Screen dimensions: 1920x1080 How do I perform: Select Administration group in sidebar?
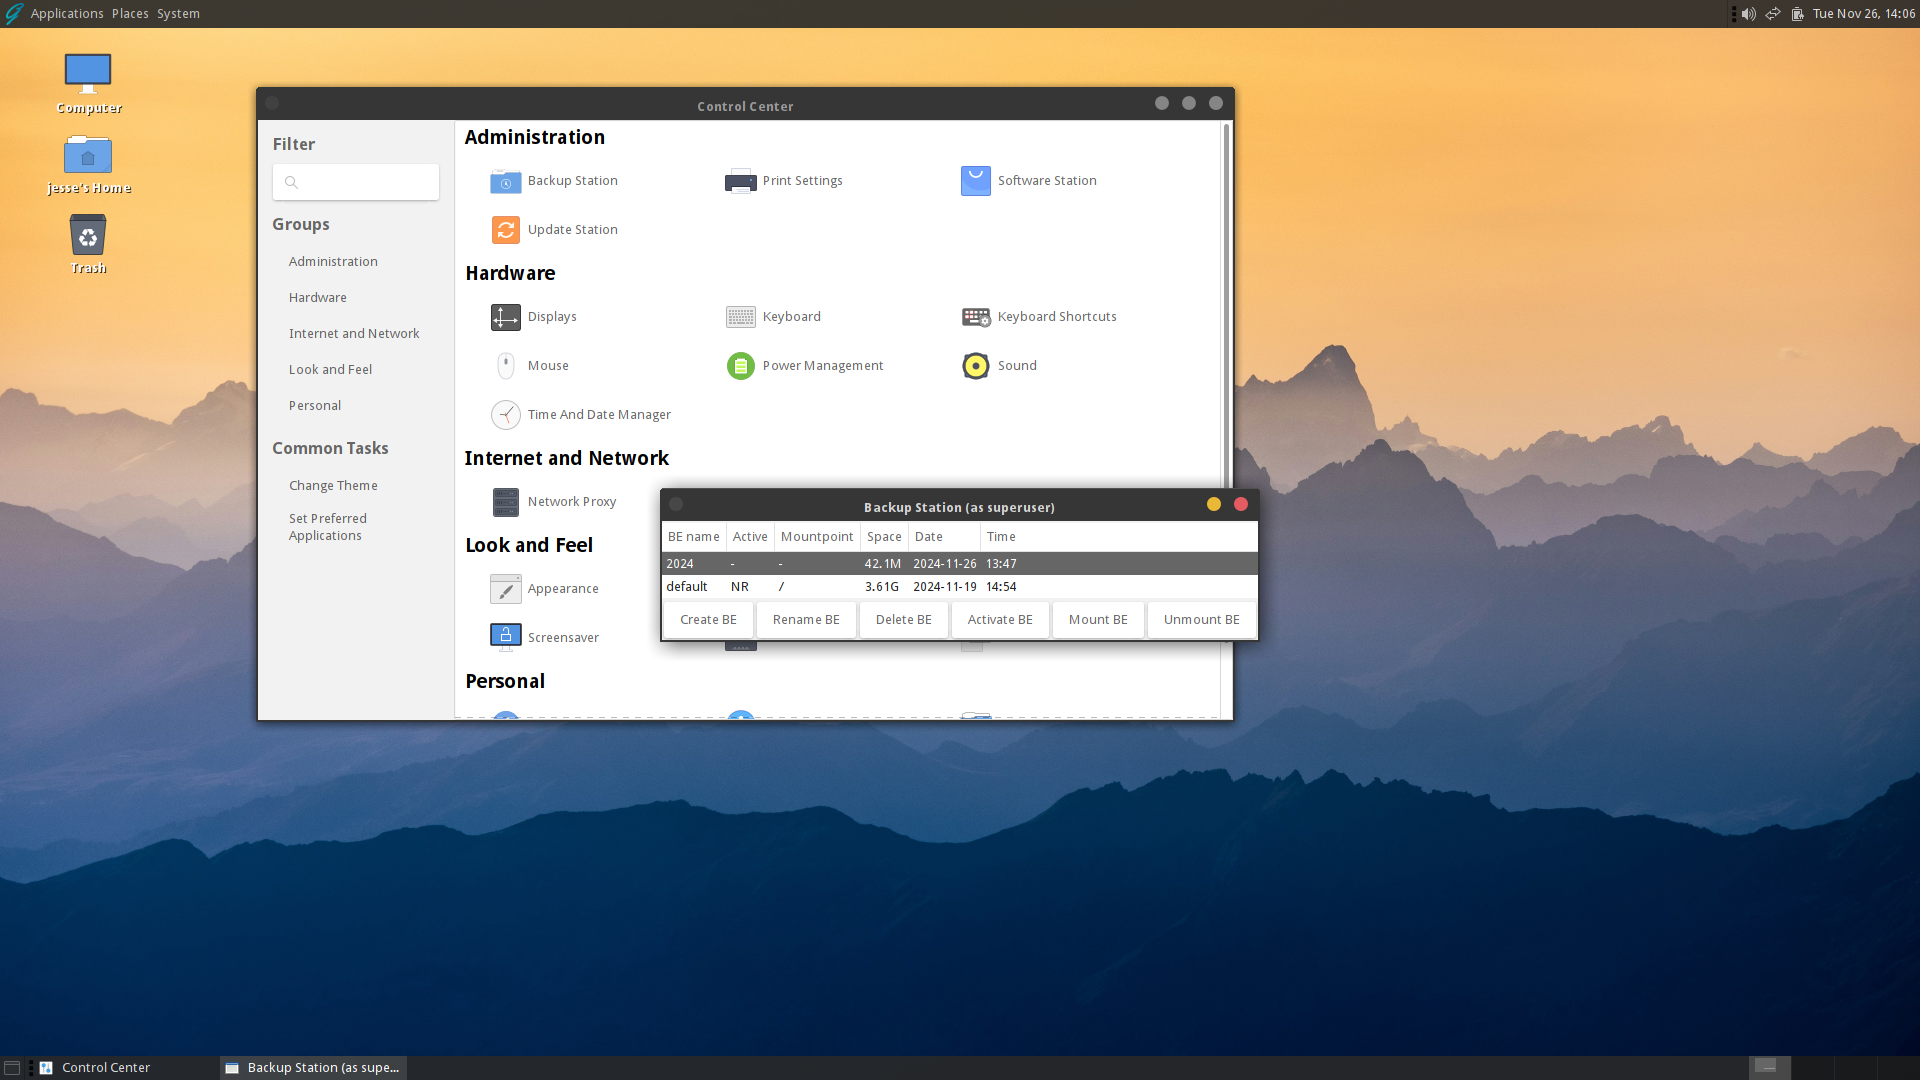coord(333,262)
